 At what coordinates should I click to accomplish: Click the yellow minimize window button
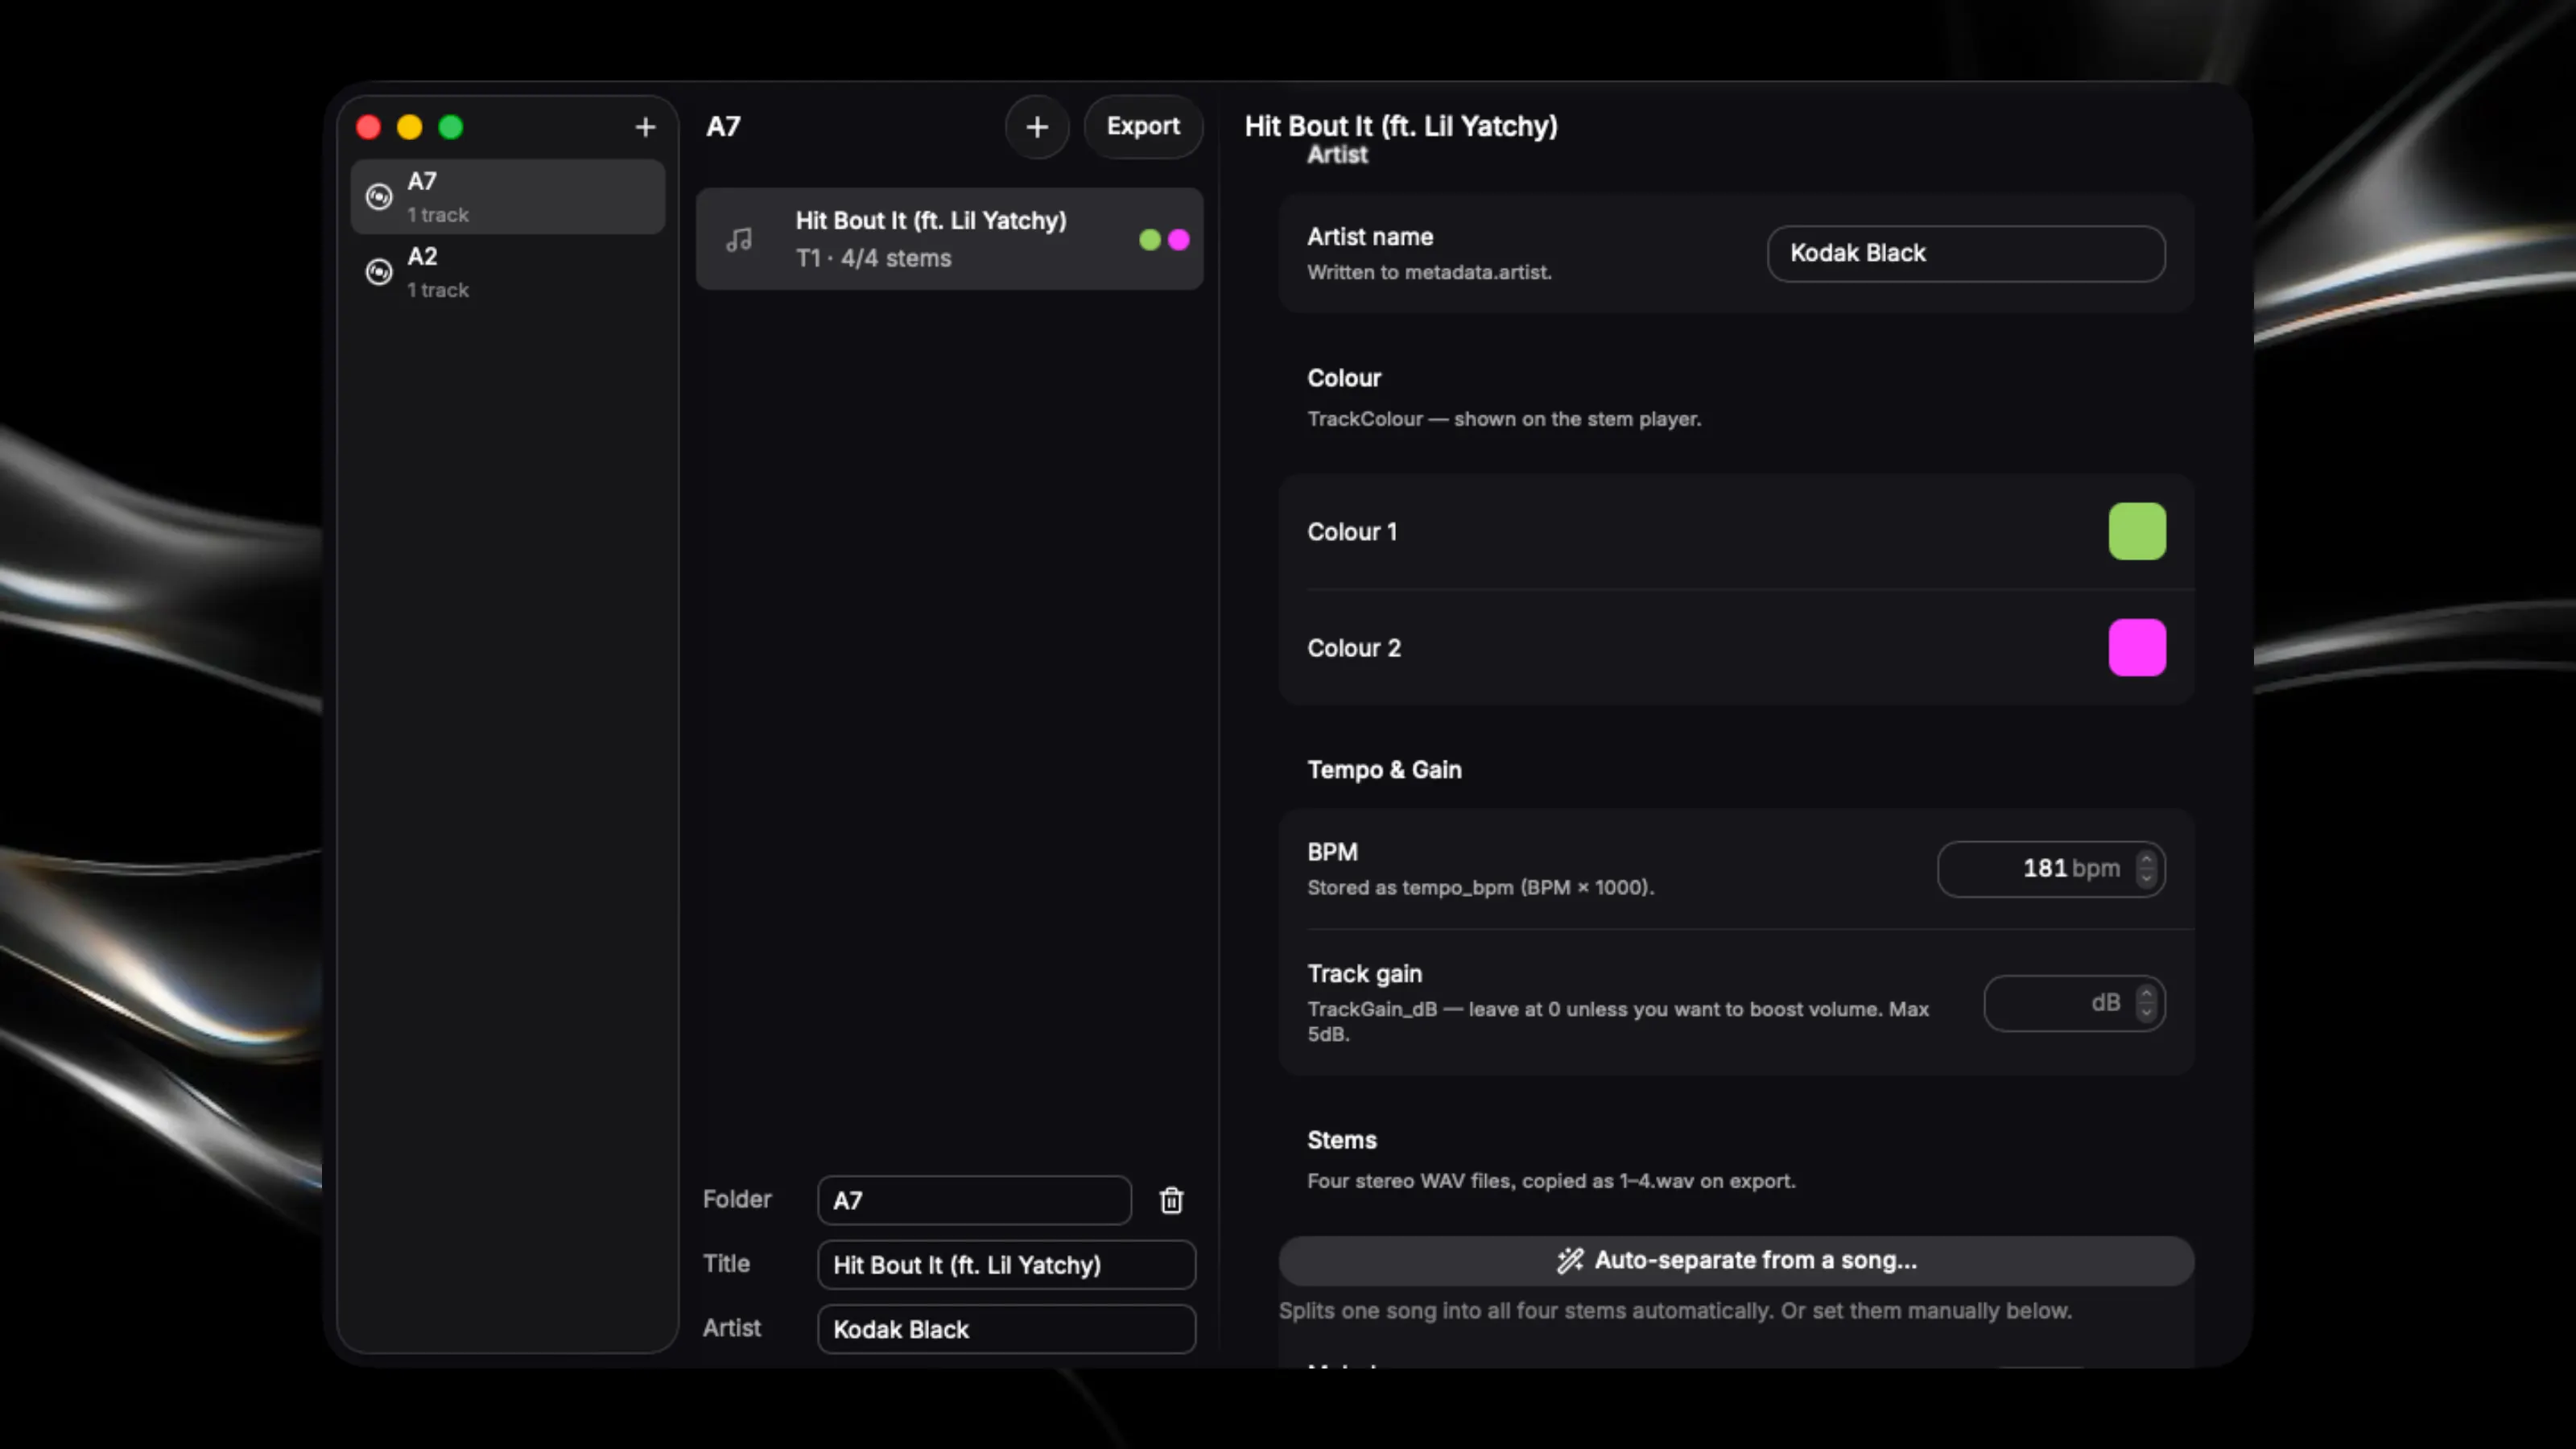(x=409, y=127)
